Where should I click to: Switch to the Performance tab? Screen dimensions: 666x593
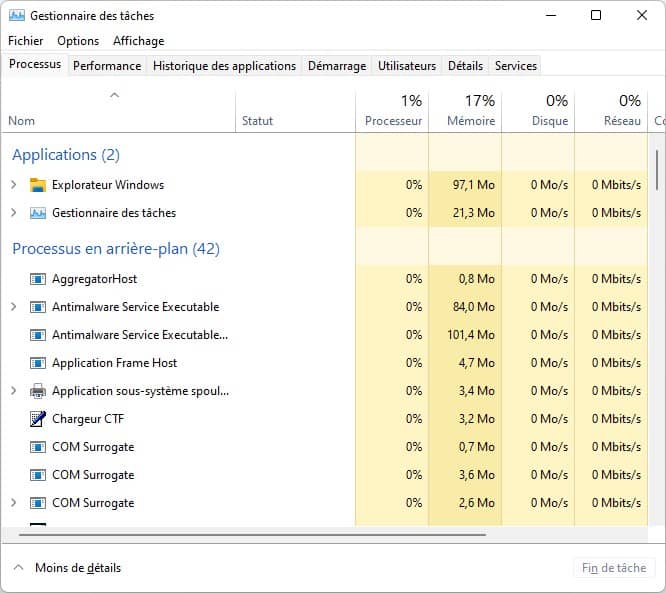click(107, 66)
